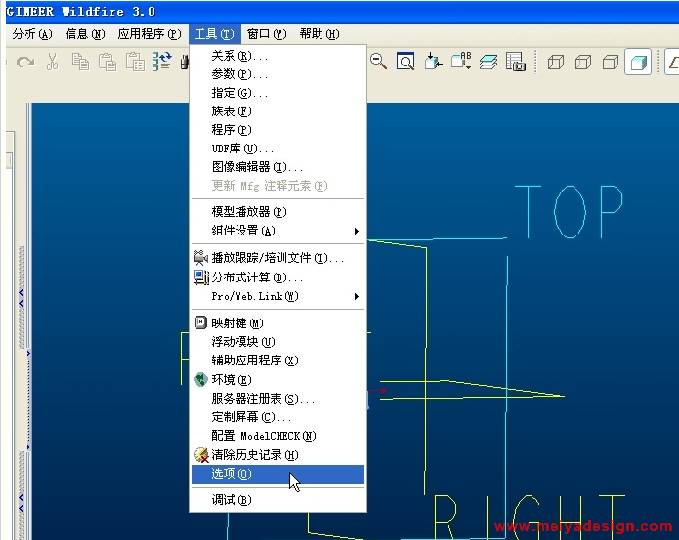Open 环境(E) settings entry
Screen dimensions: 679x540
pos(278,379)
